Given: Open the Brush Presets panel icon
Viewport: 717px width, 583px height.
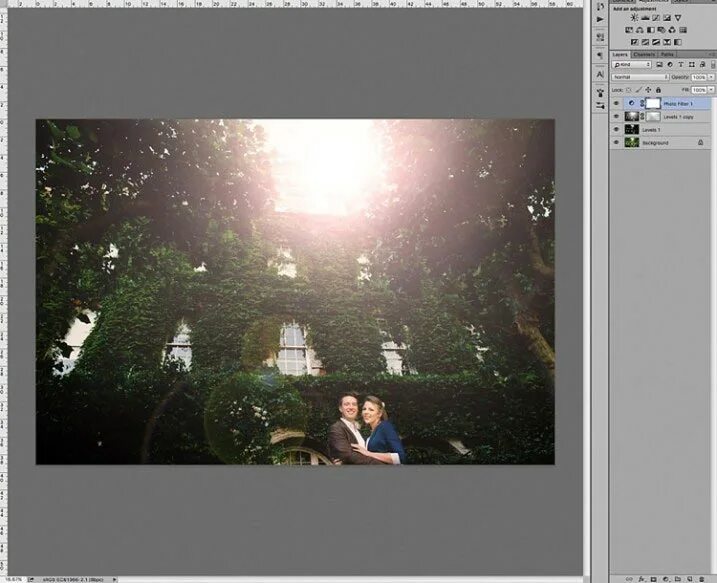Looking at the screenshot, I should (x=600, y=106).
